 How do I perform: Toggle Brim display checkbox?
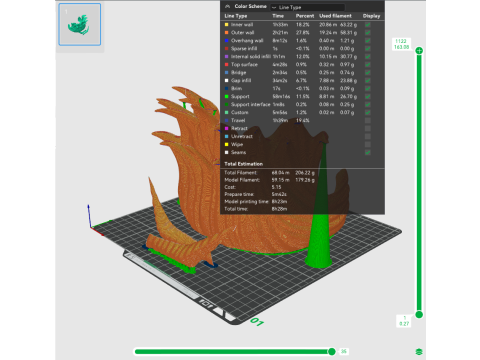point(368,89)
